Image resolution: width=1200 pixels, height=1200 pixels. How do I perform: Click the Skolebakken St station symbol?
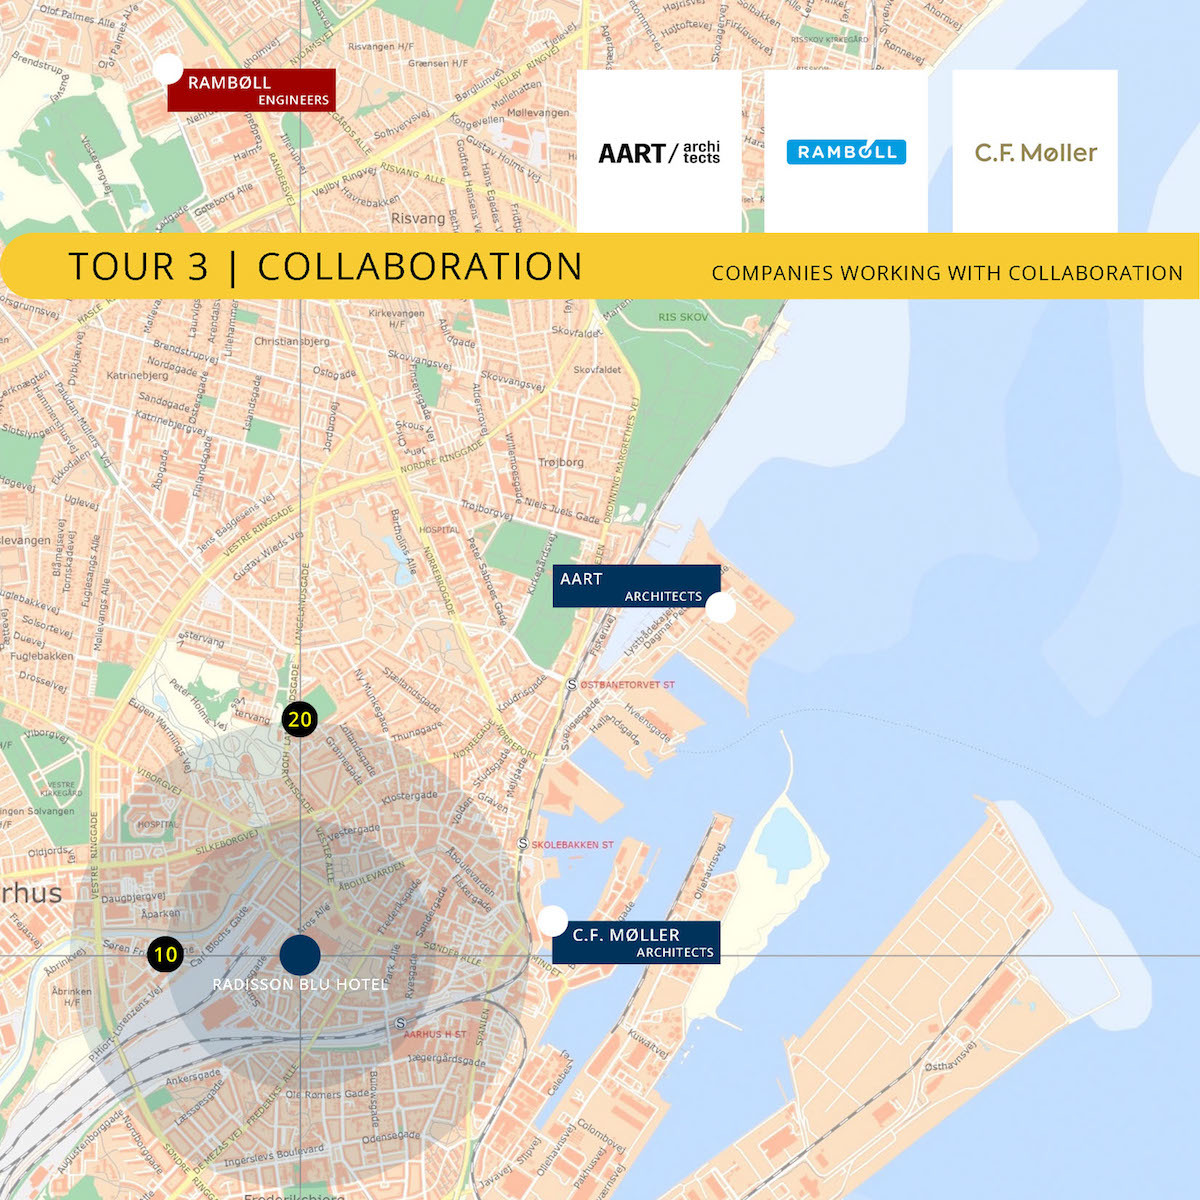522,844
